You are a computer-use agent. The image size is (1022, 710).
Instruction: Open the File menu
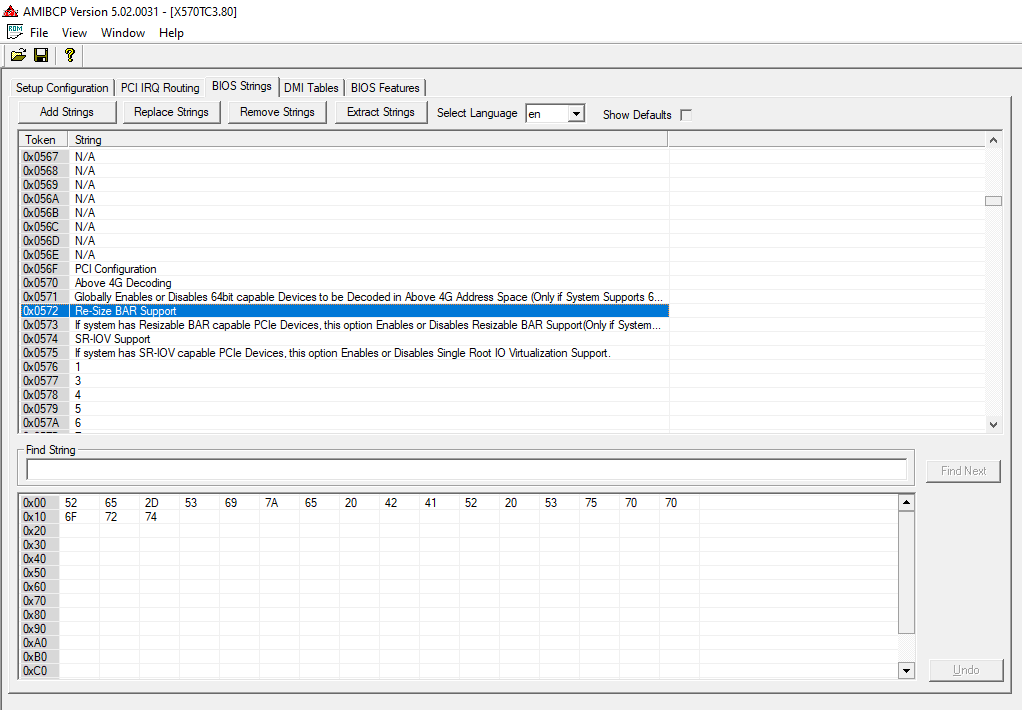(x=39, y=33)
